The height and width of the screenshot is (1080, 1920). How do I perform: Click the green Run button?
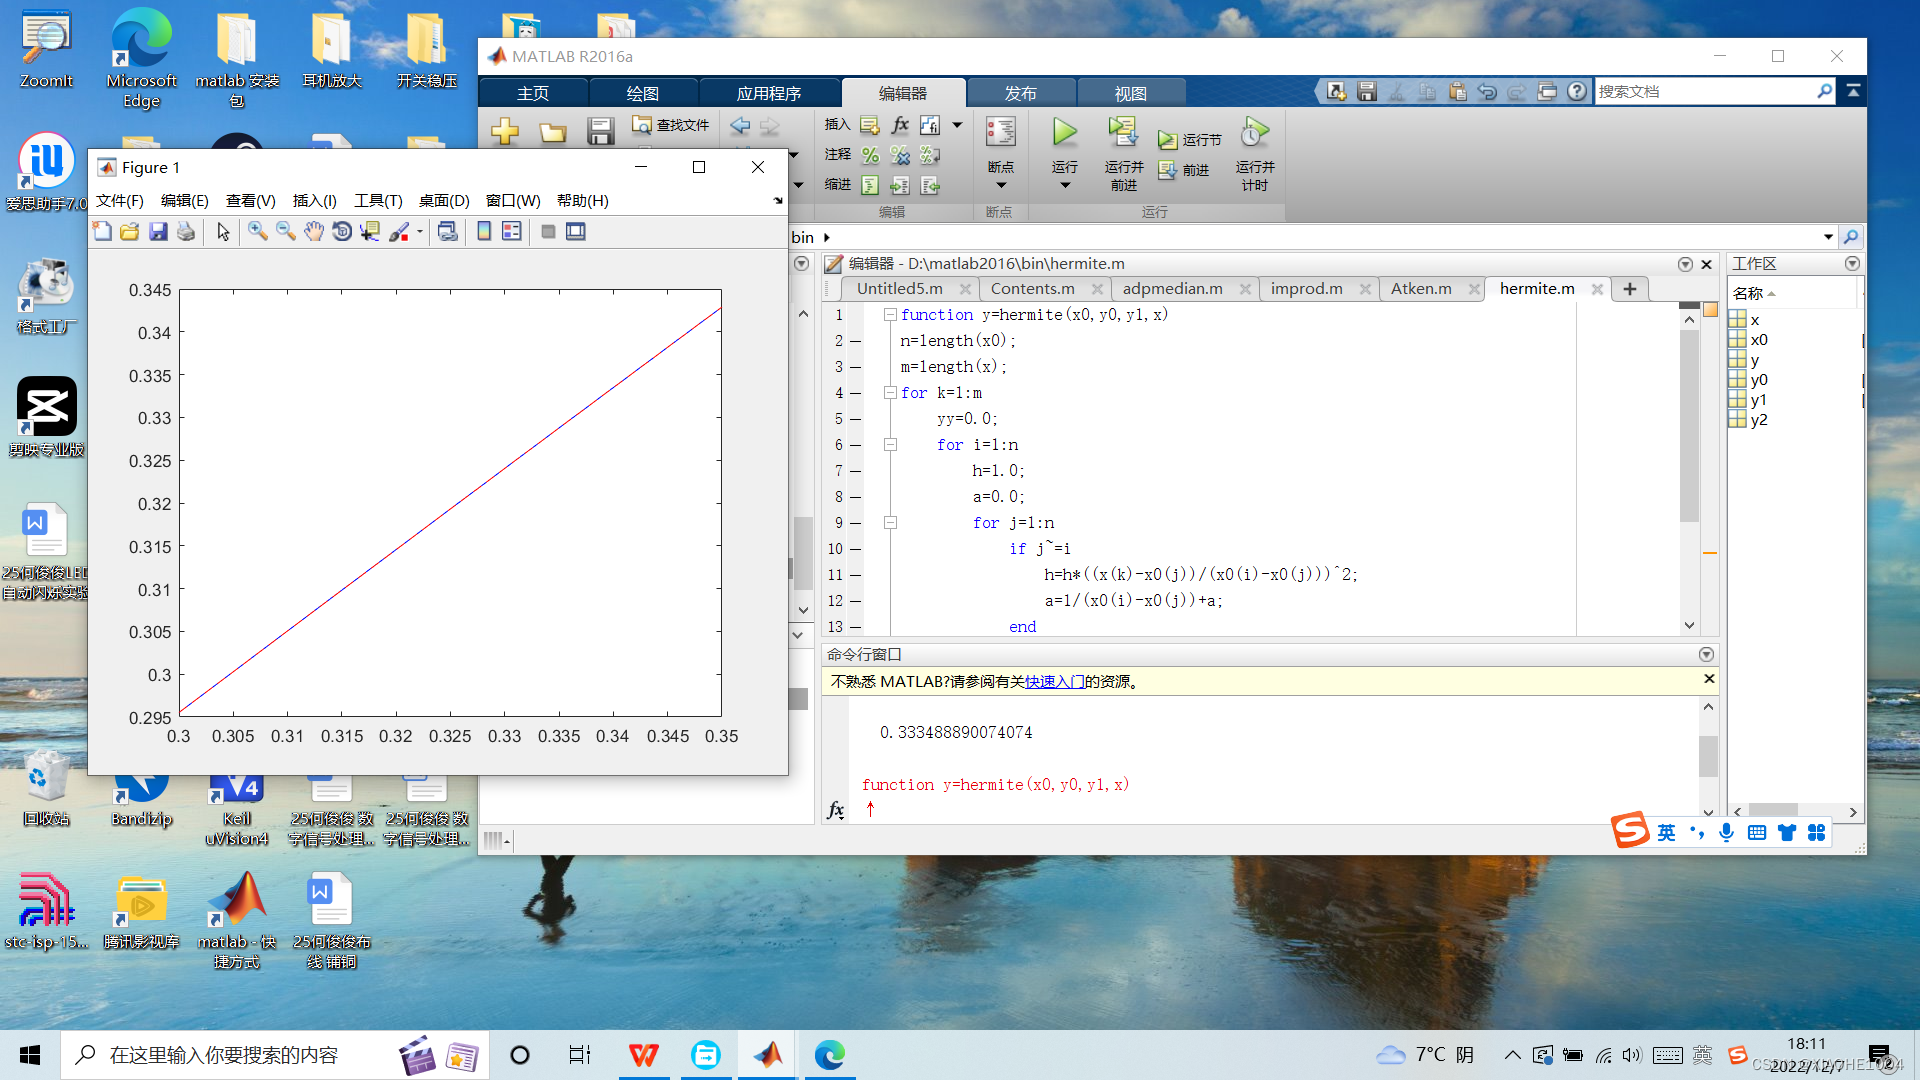pos(1064,133)
